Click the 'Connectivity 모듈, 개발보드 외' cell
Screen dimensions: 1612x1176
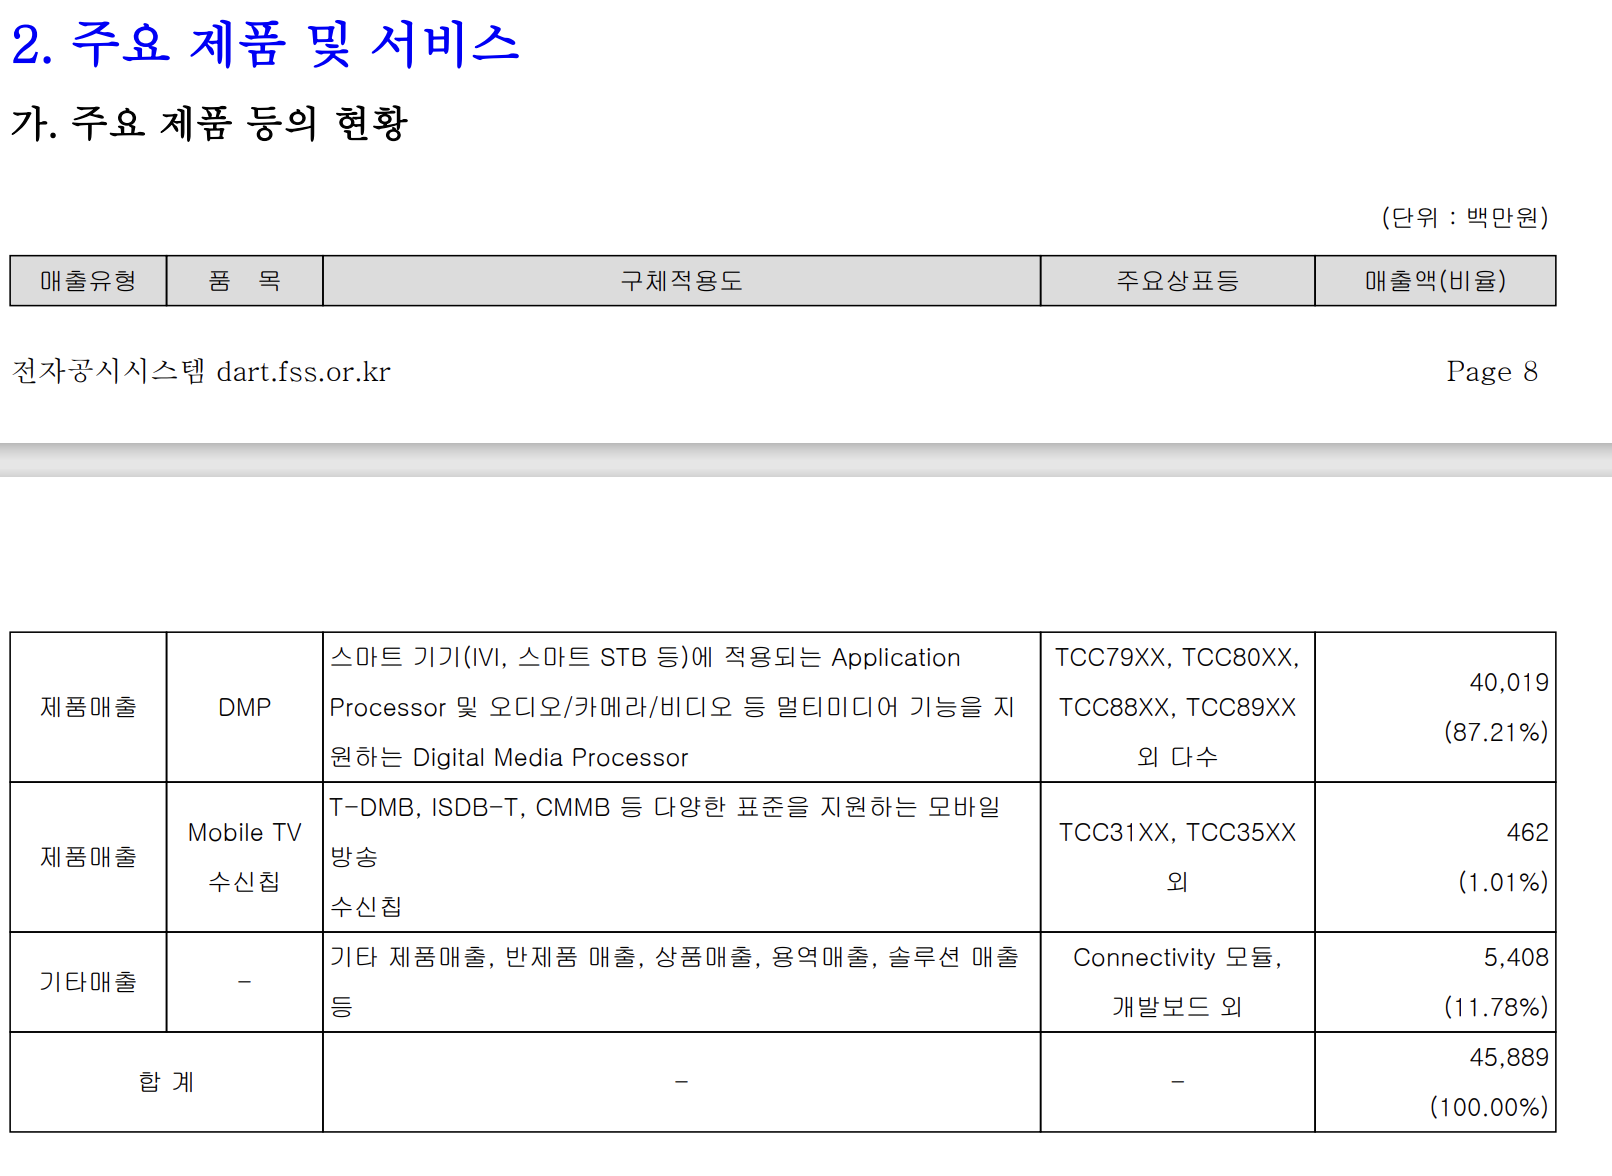pos(1178,982)
